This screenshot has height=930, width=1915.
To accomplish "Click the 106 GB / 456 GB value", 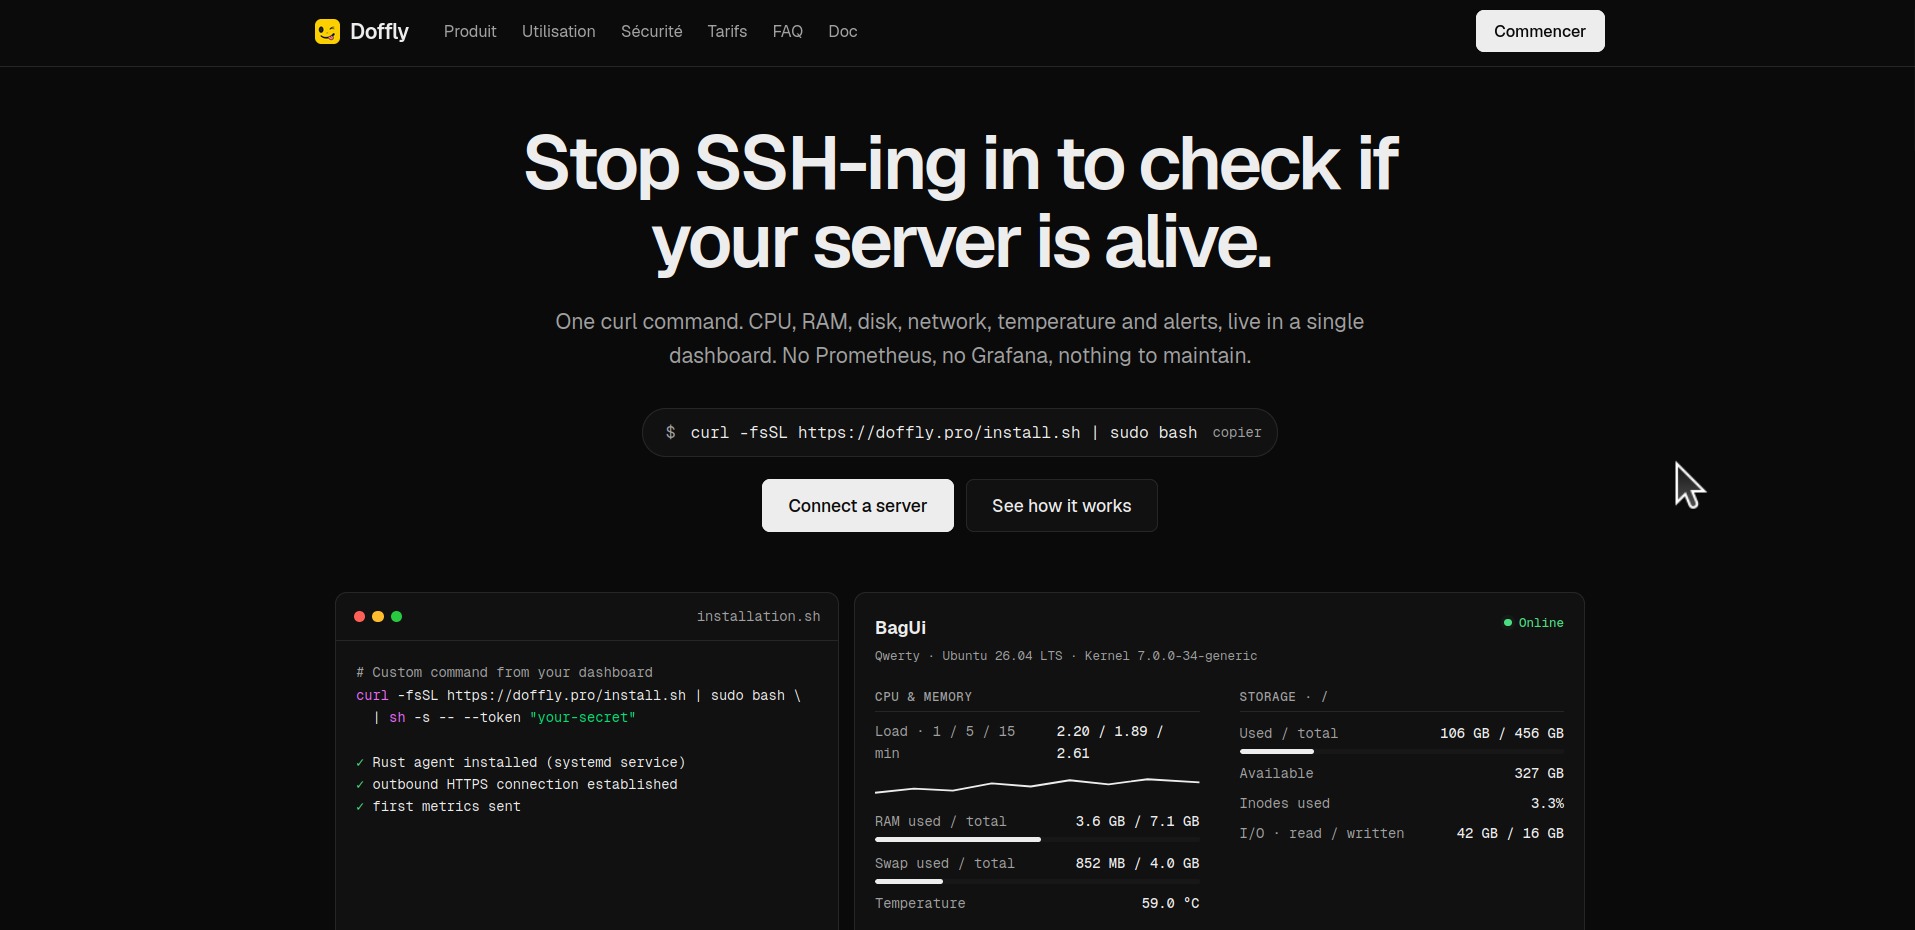I will (x=1502, y=734).
